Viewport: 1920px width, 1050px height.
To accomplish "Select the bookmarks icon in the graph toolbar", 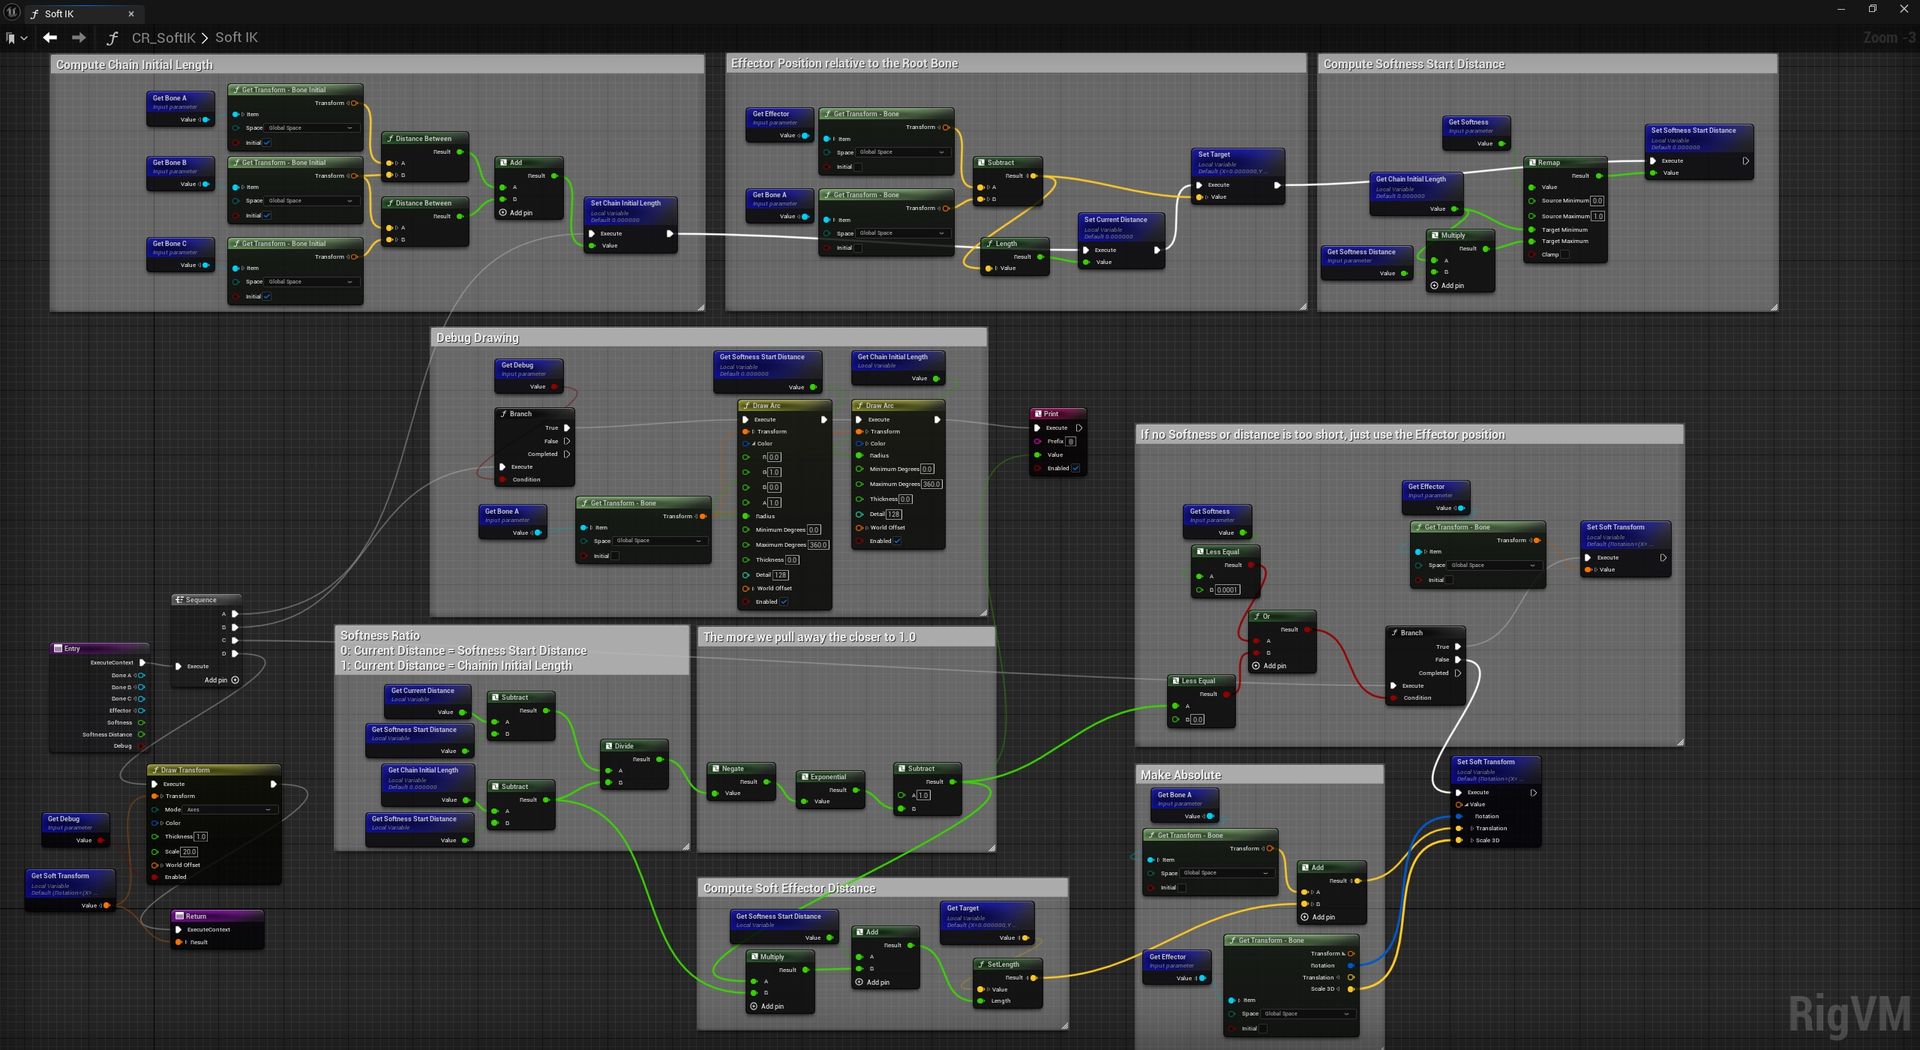I will pos(12,37).
